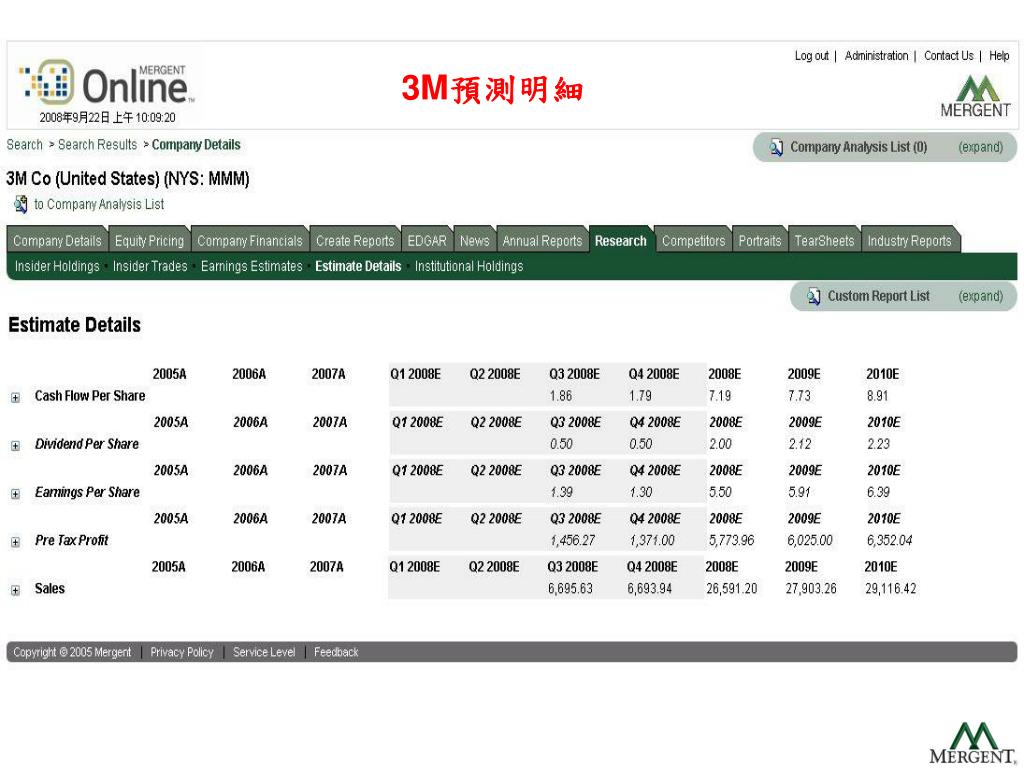Click Pre Tax Profit value 6,025.00

(810, 541)
